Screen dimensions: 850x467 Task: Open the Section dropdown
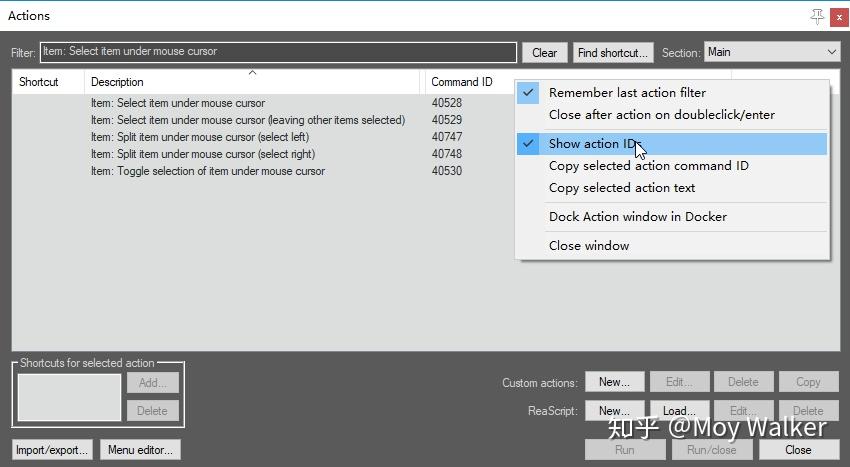click(772, 52)
